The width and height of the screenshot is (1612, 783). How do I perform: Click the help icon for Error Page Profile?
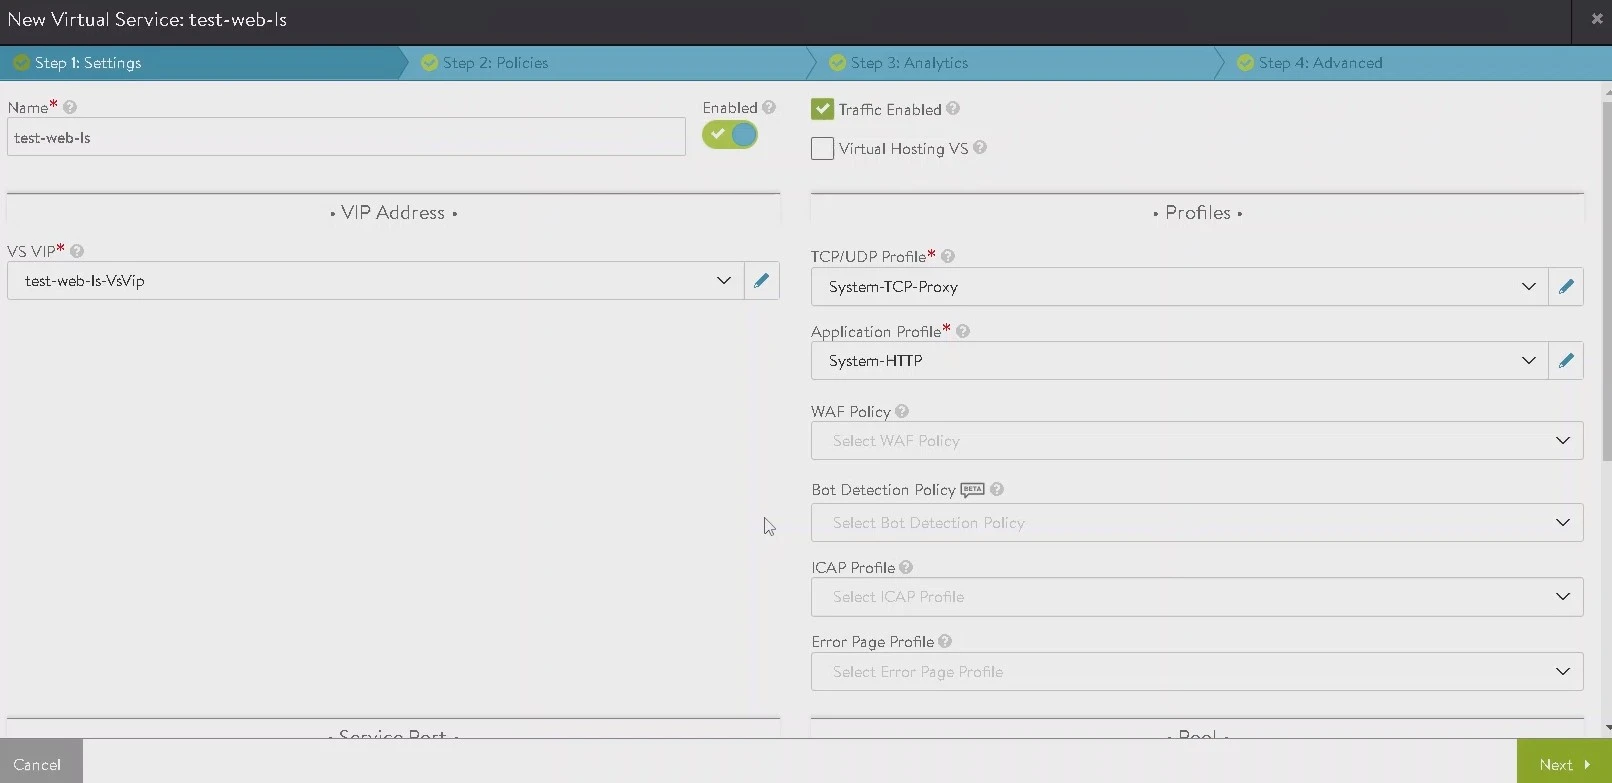pyautogui.click(x=945, y=641)
